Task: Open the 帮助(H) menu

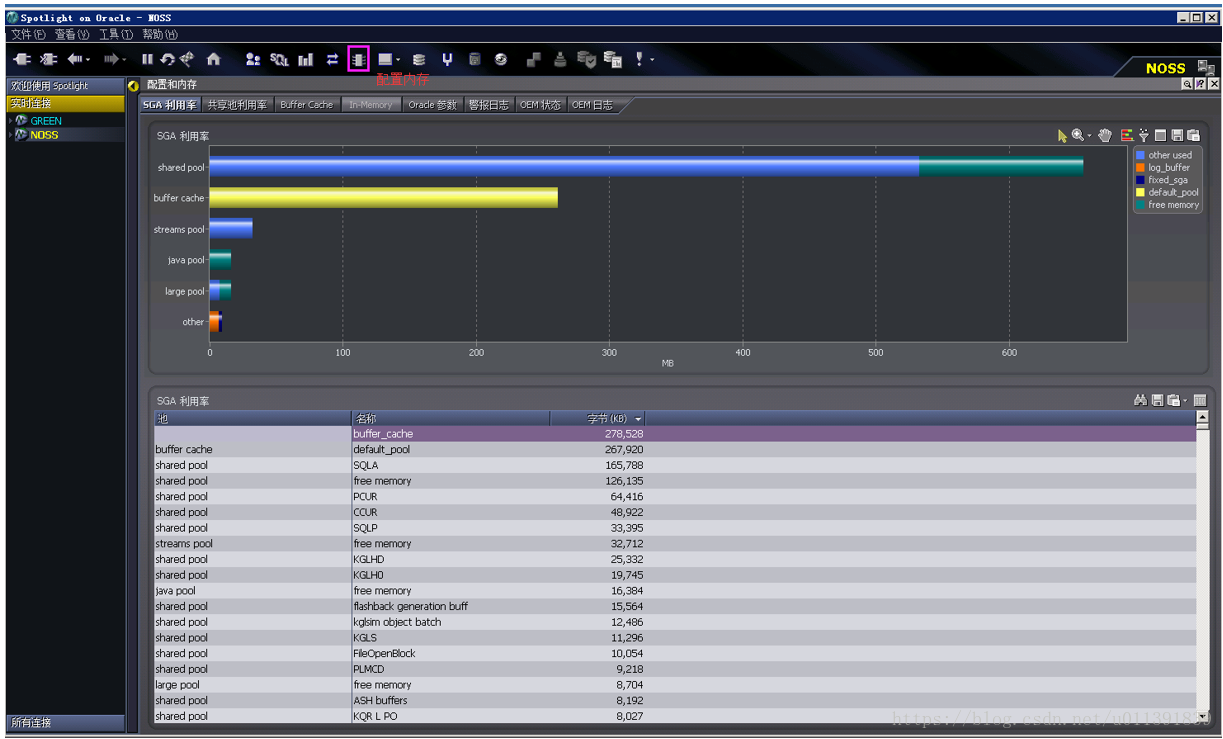Action: click(x=160, y=34)
